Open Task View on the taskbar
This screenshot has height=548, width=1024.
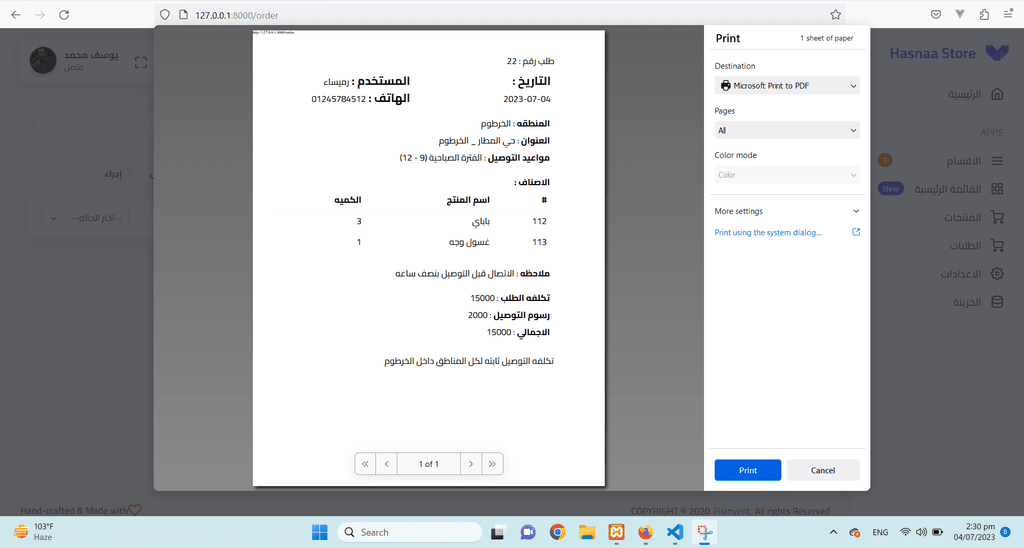click(x=498, y=532)
